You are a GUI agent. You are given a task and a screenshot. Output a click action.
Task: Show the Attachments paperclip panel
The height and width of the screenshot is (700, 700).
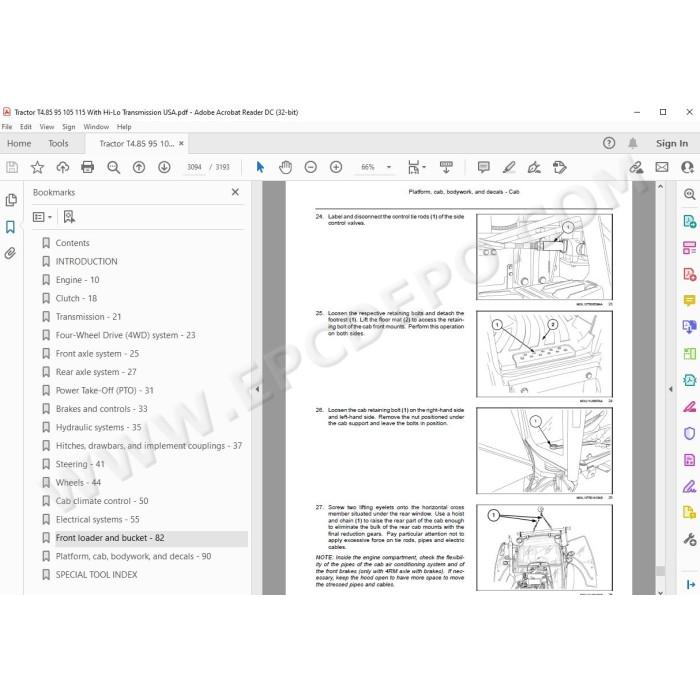[10, 254]
